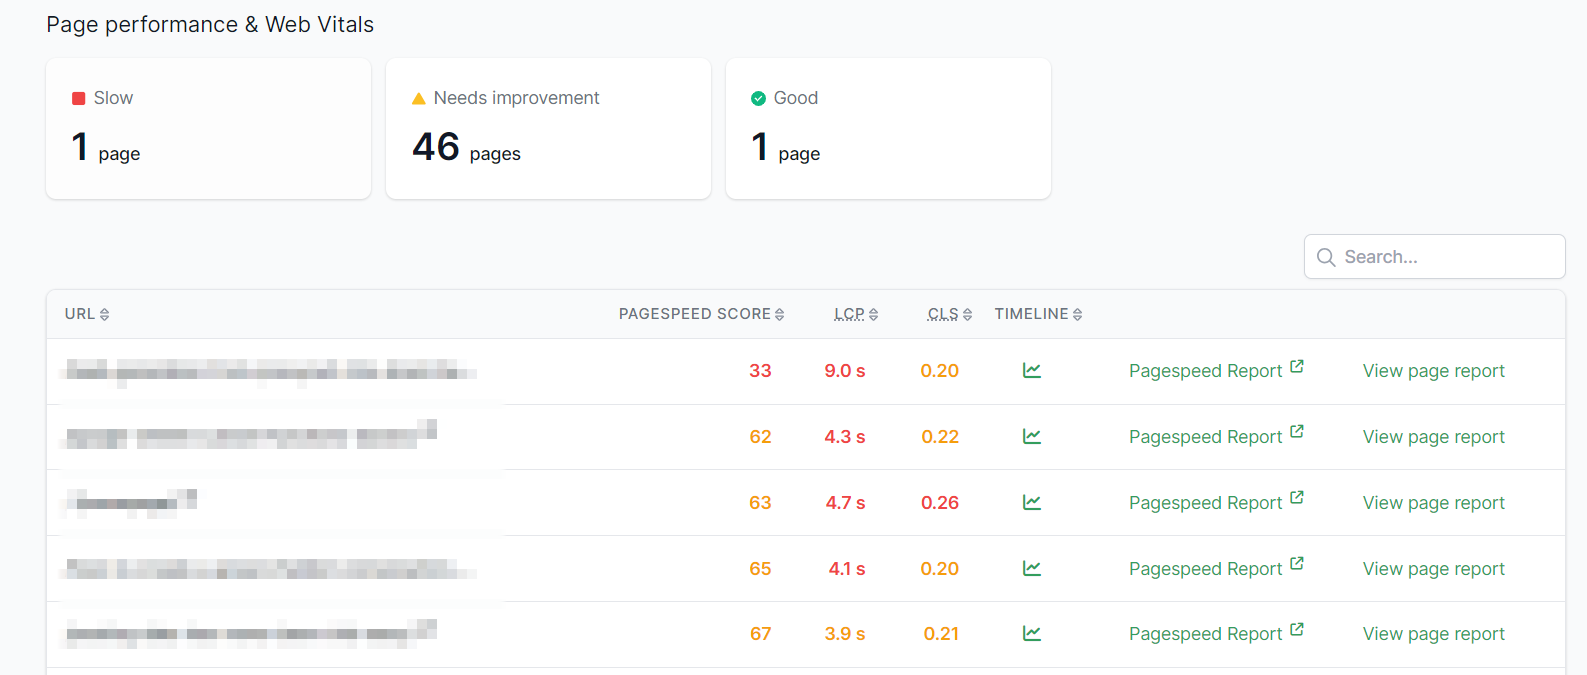The image size is (1587, 675).
Task: Click the green checkmark Good icon
Action: [x=758, y=98]
